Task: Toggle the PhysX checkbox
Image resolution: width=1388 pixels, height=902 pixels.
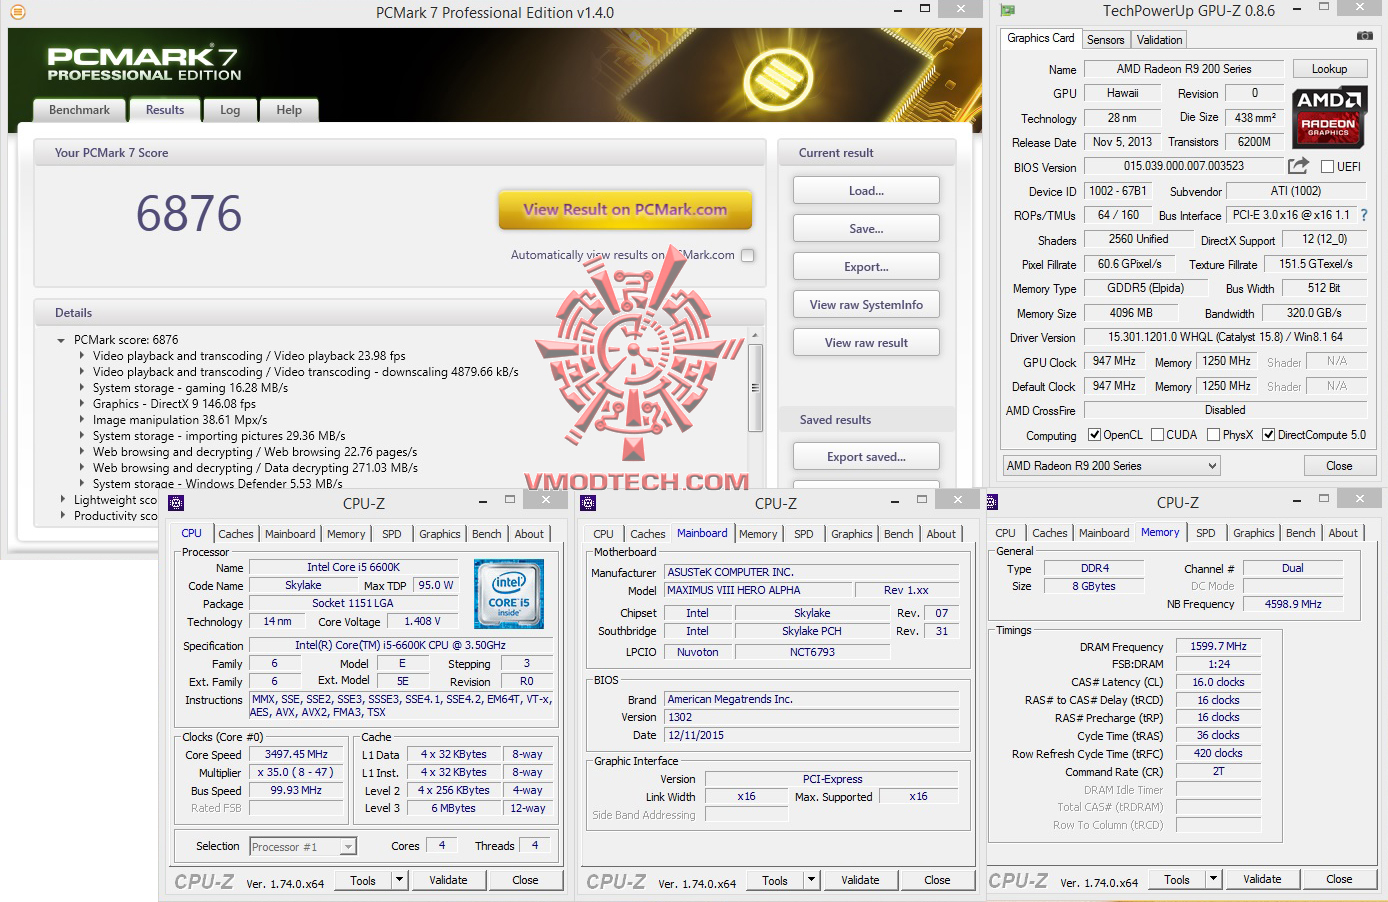Action: [x=1213, y=435]
